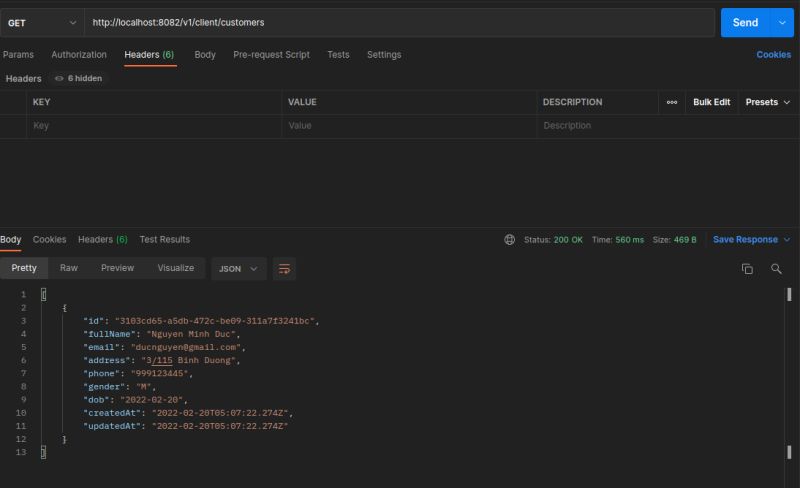This screenshot has height=488, width=800.
Task: Send the request with the Send button
Action: (745, 22)
